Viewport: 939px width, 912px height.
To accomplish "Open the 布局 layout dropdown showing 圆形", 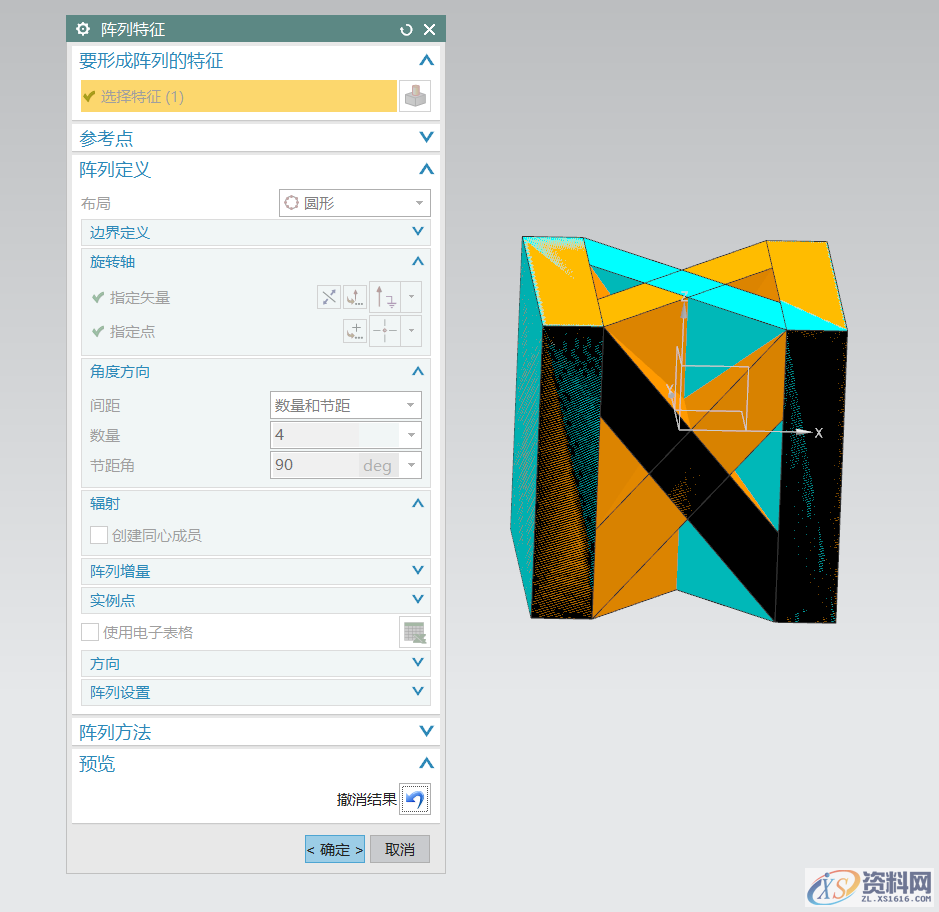I will (x=354, y=203).
